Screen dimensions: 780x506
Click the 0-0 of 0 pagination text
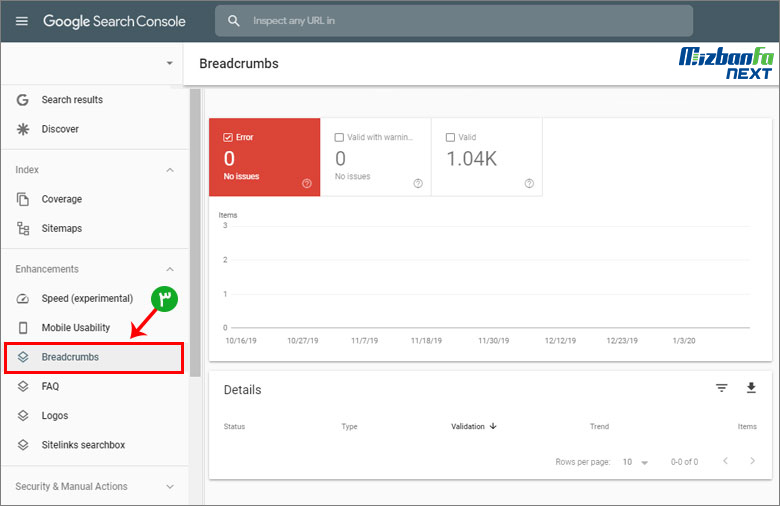[684, 462]
